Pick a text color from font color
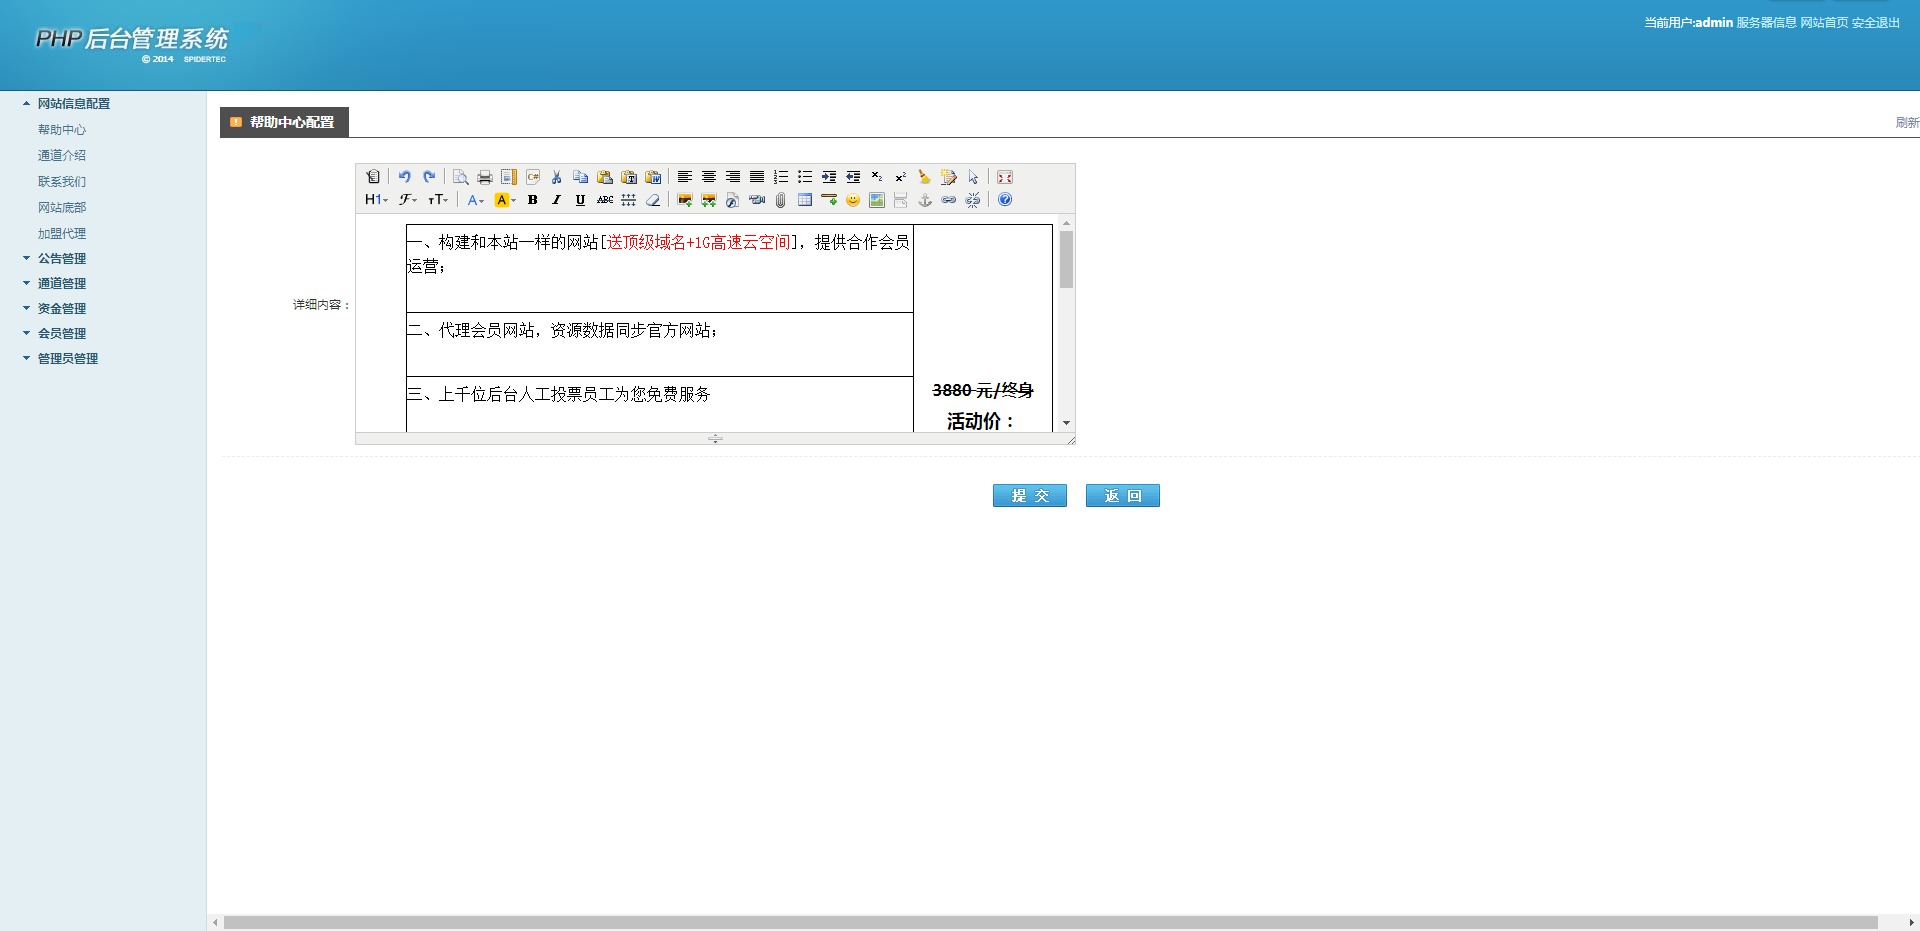 pos(476,200)
